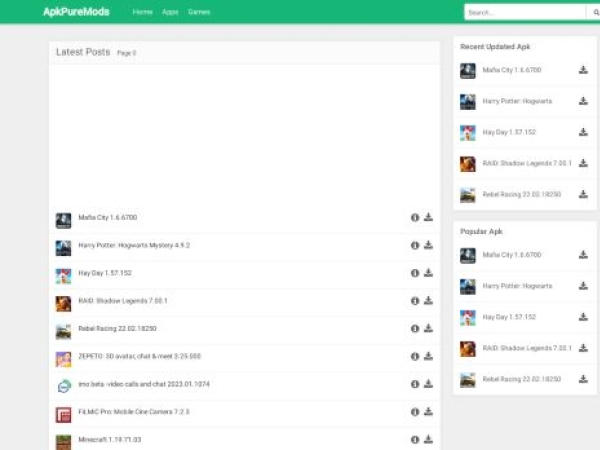Download Hay Day 1.57.152 from Latest Posts
This screenshot has height=450, width=600.
pos(428,273)
